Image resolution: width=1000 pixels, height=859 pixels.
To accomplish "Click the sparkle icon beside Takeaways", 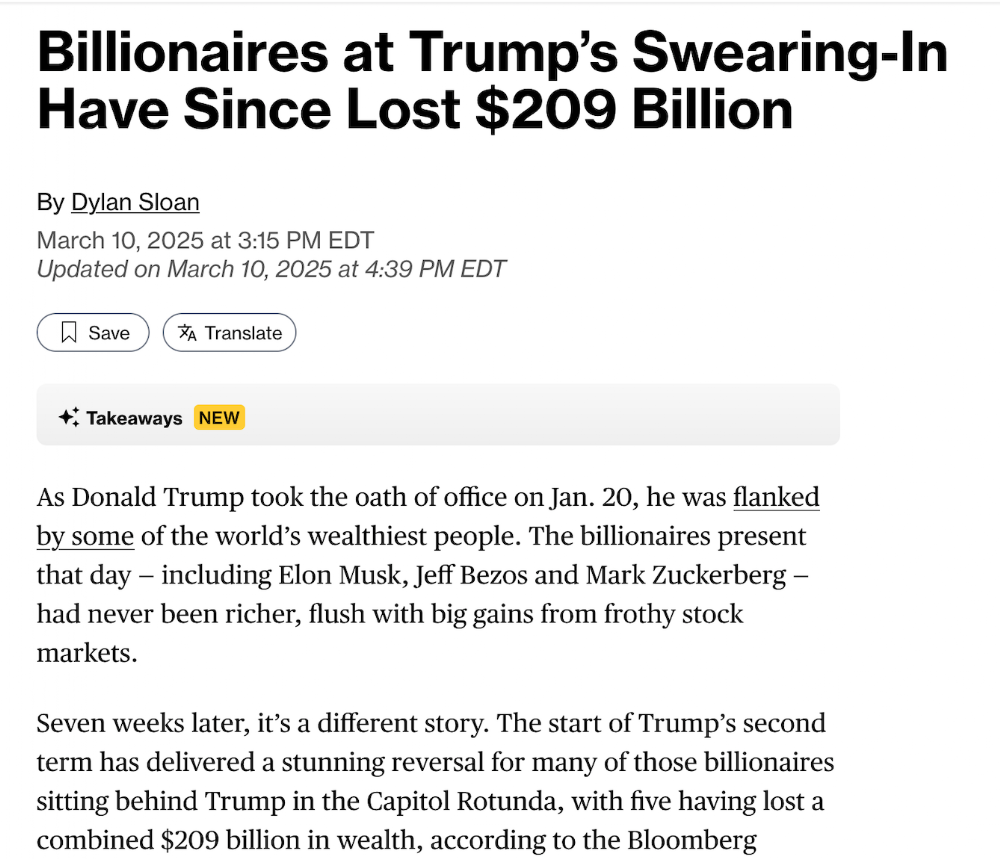I will click(x=68, y=418).
